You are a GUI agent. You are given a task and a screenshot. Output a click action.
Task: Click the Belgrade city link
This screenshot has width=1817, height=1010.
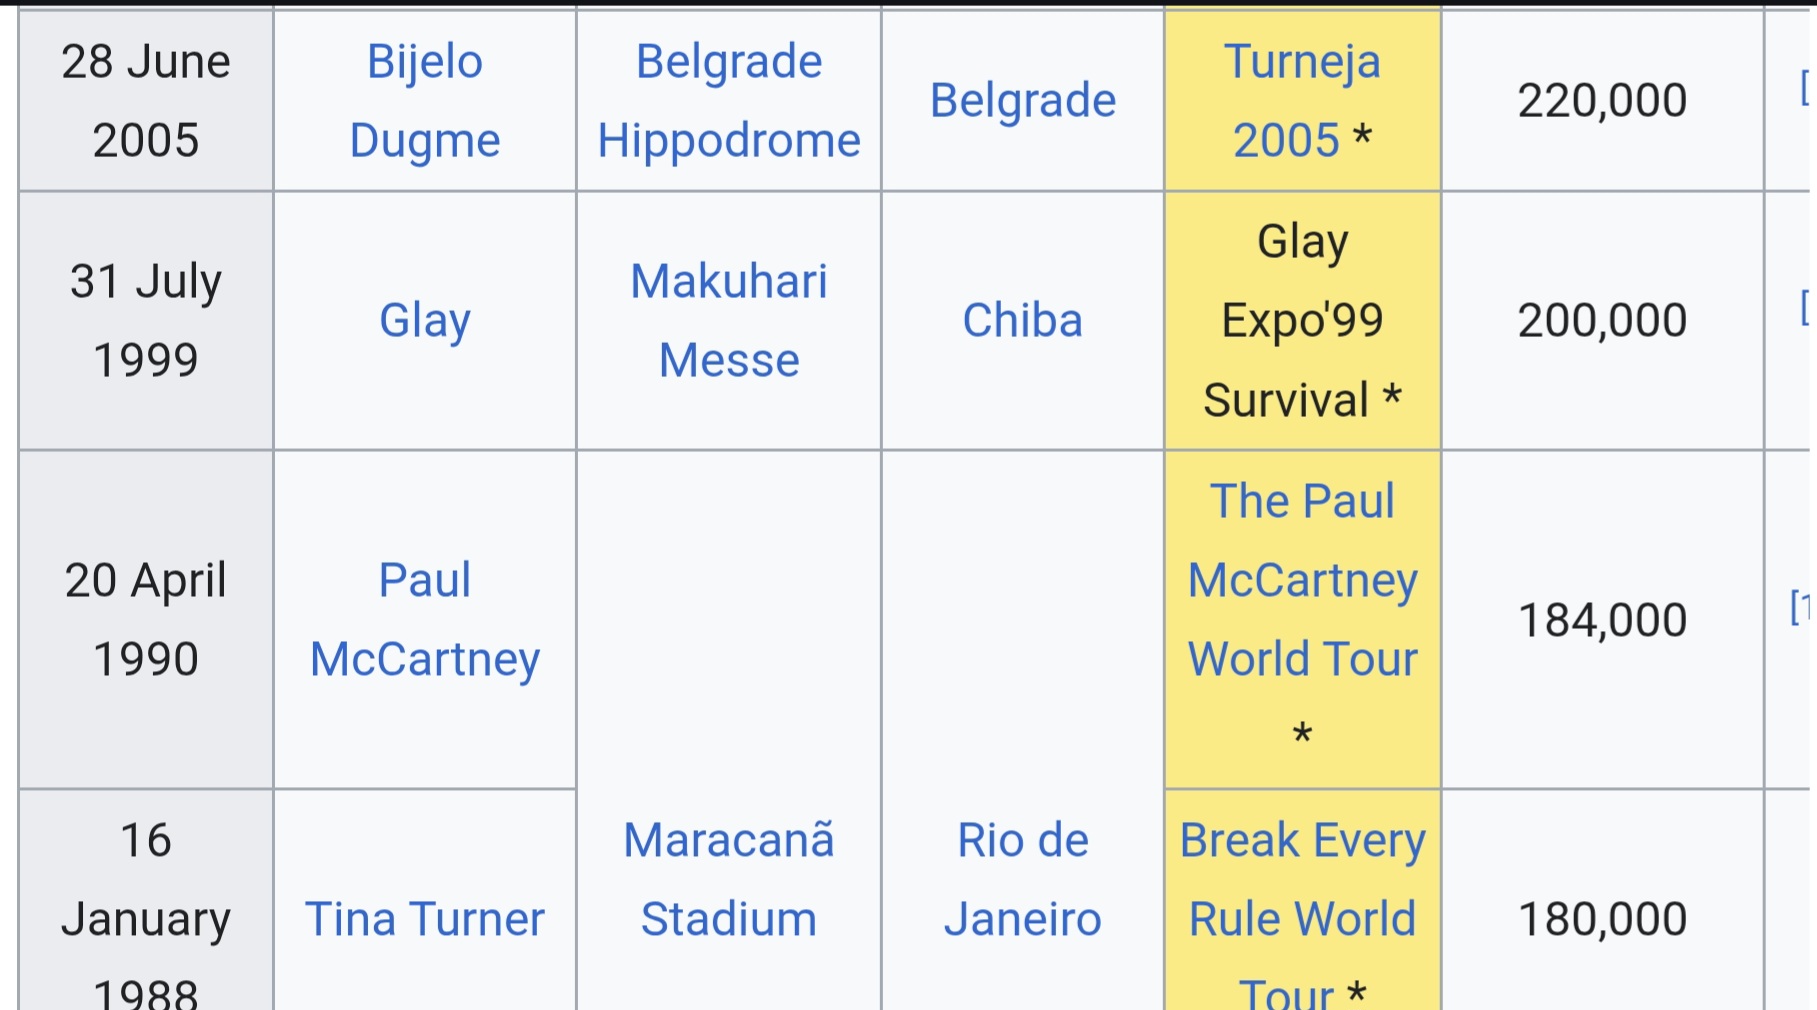(1023, 100)
